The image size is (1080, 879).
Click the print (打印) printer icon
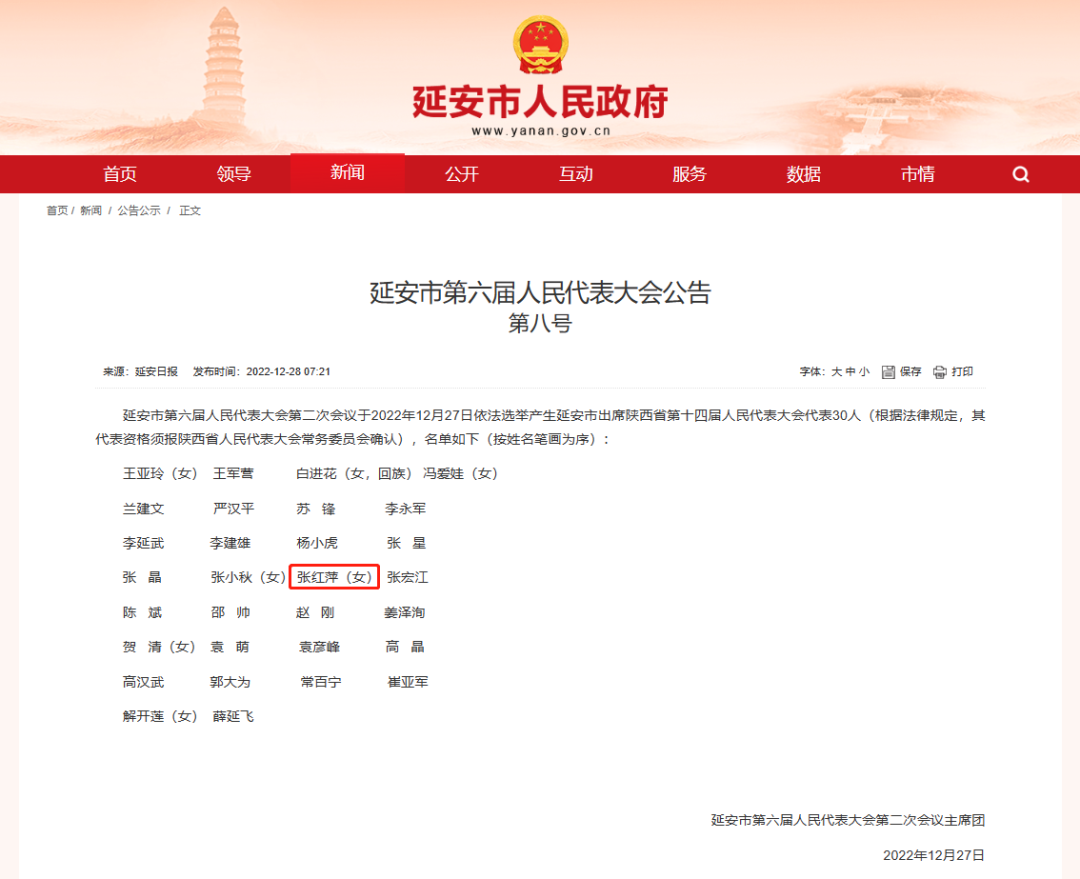pos(940,372)
